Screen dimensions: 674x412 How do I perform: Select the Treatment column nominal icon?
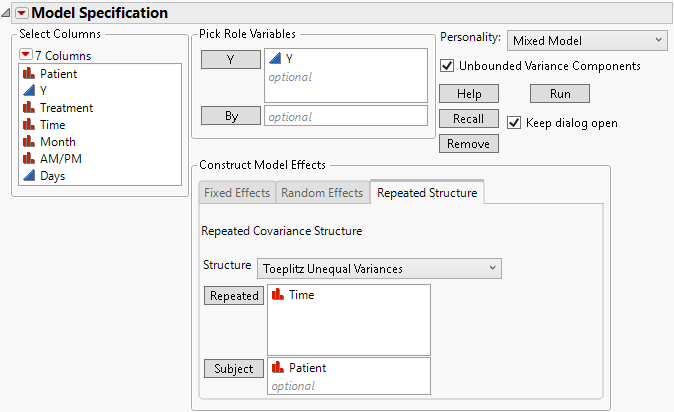tap(29, 108)
